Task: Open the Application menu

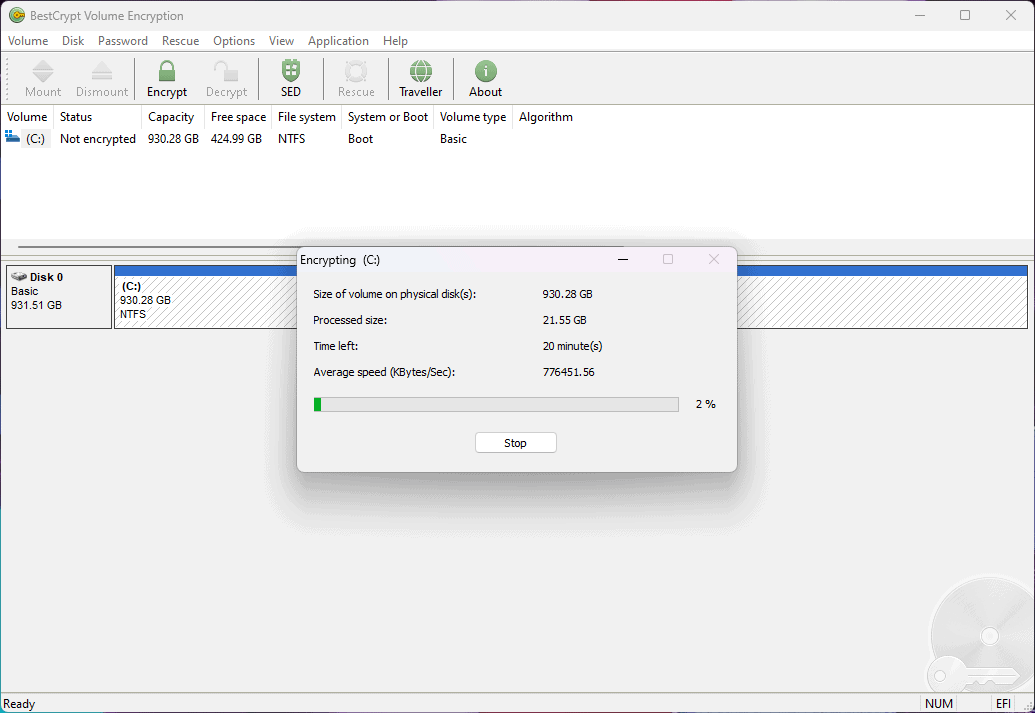Action: tap(338, 41)
